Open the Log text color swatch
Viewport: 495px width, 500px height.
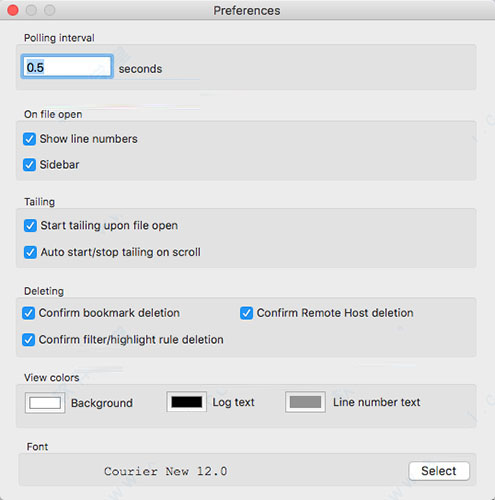point(187,402)
